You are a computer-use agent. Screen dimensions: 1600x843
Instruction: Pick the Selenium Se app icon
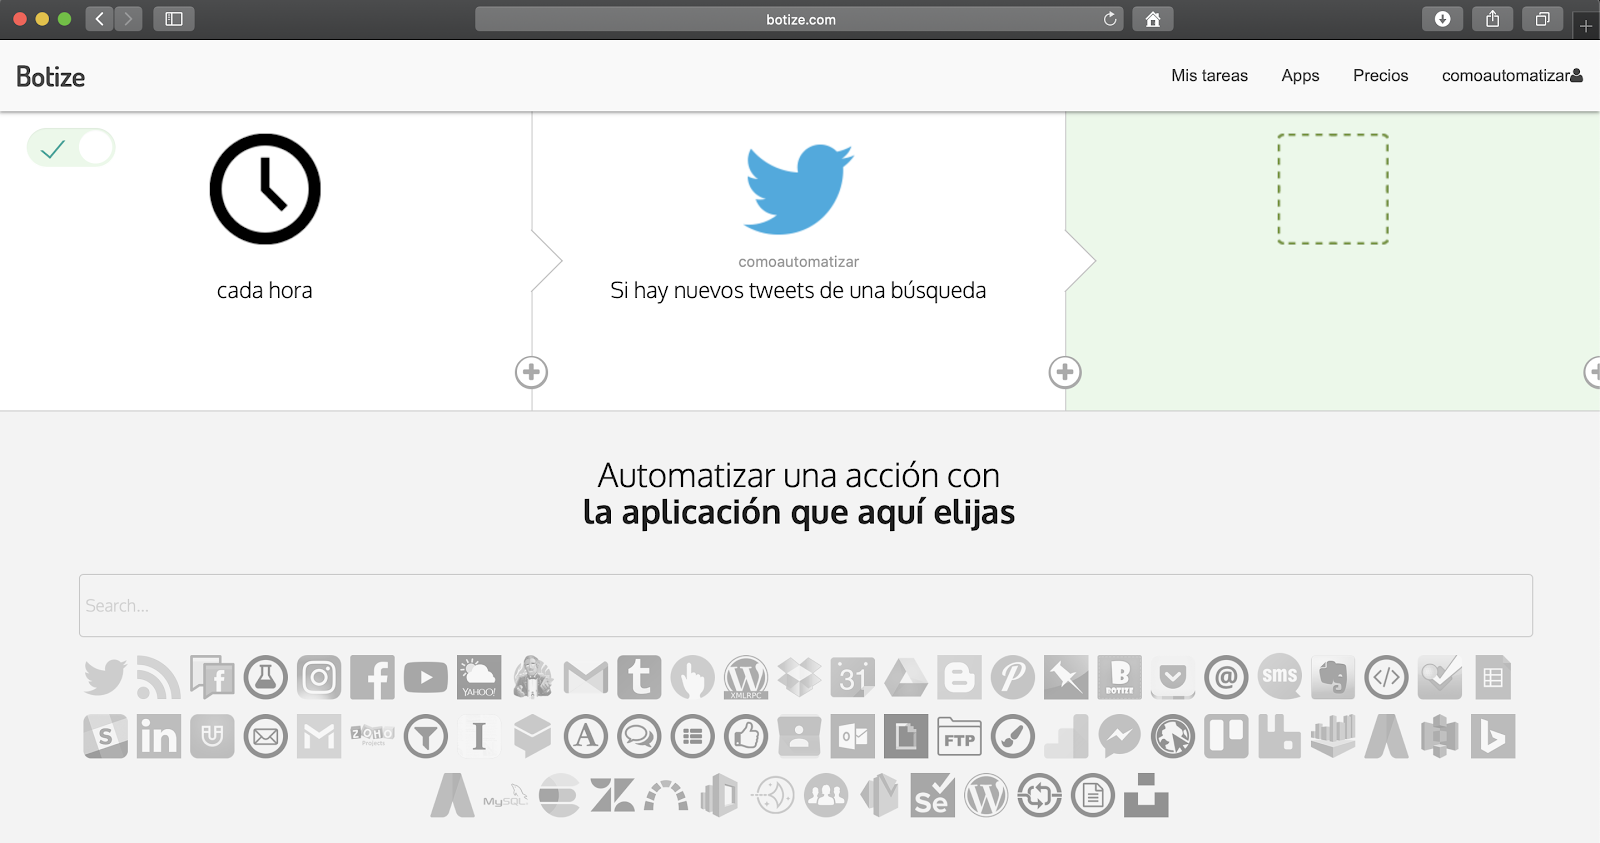(932, 797)
